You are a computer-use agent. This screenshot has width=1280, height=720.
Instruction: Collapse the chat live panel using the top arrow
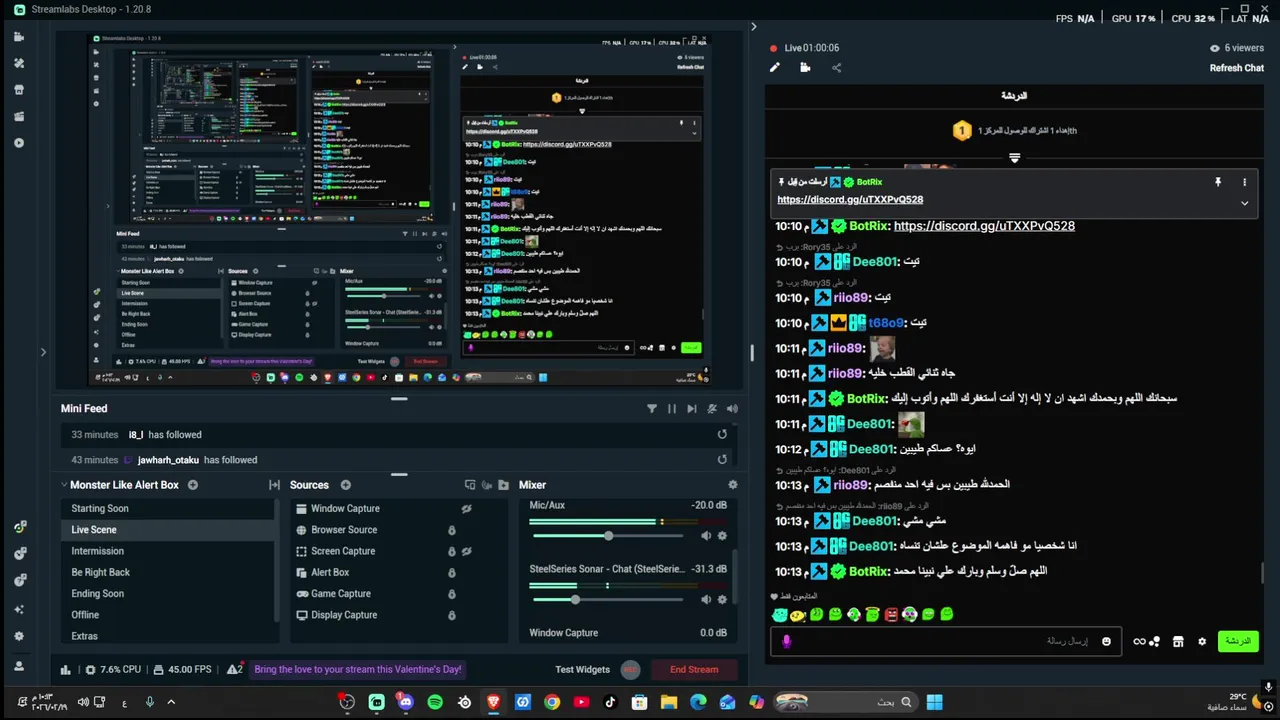click(754, 27)
